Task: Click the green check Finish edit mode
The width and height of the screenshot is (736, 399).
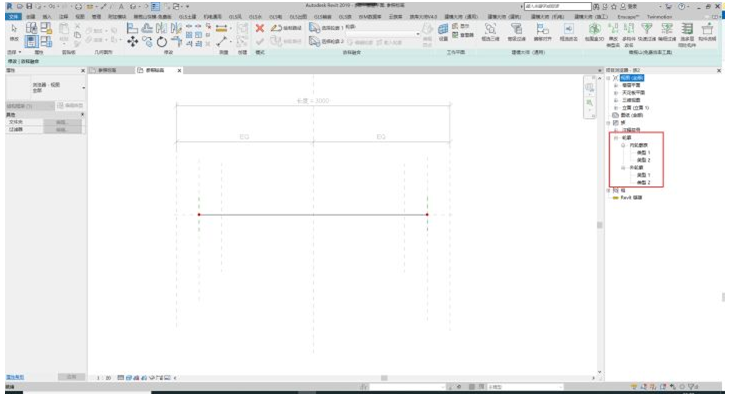Action: tap(260, 42)
